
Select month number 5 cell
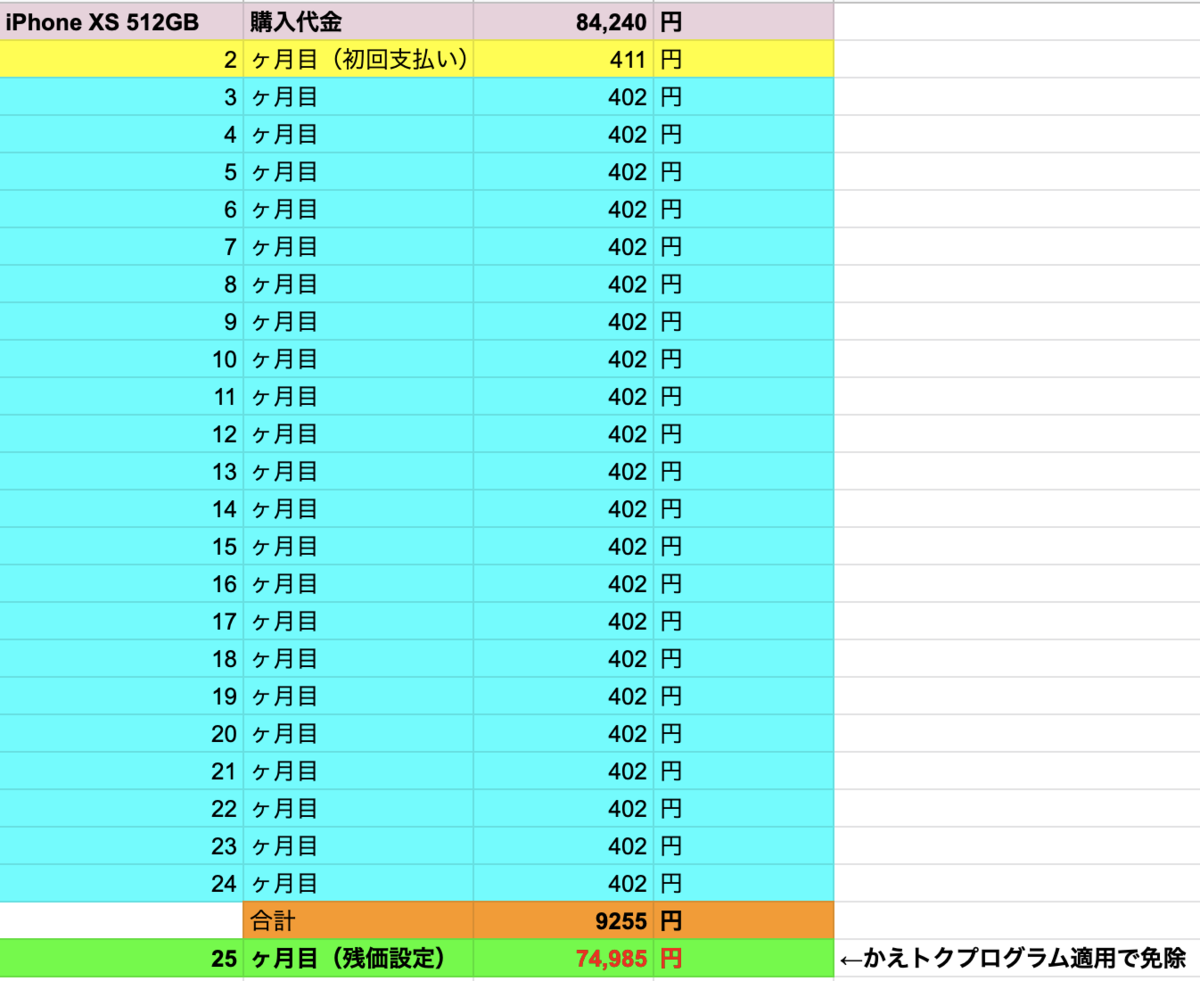[121, 172]
